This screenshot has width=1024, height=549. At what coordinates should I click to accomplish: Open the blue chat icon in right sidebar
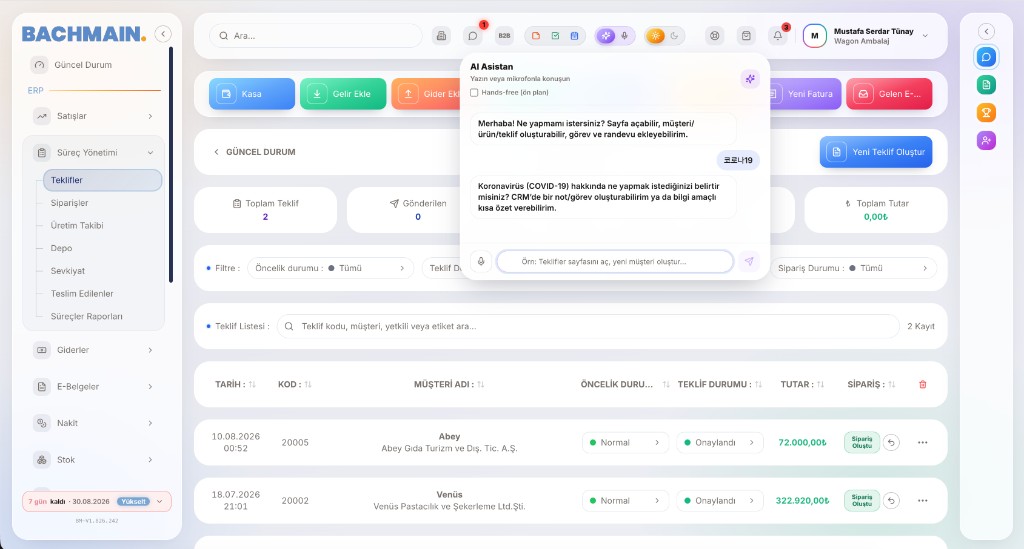(986, 57)
